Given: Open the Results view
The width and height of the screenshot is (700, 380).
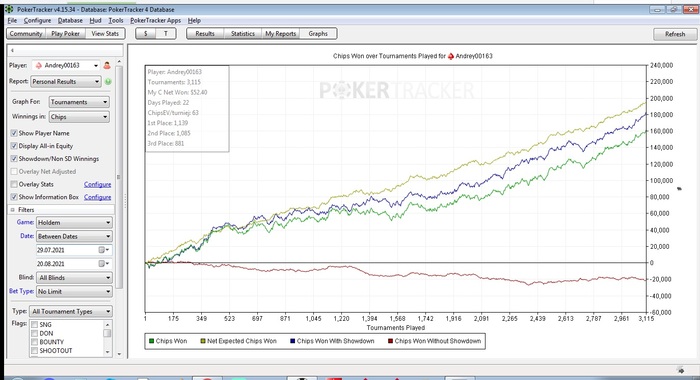Looking at the screenshot, I should (205, 33).
